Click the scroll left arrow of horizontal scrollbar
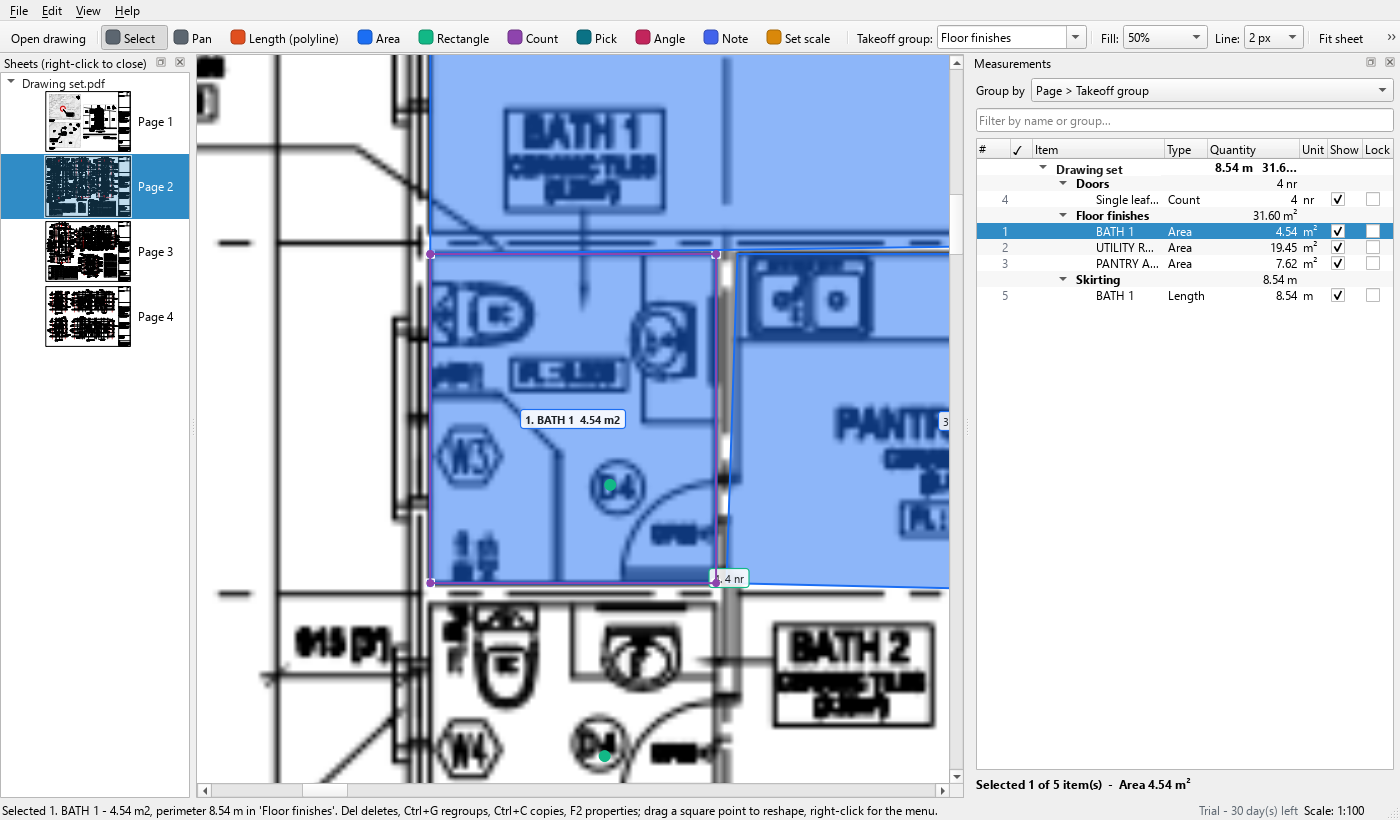This screenshot has width=1400, height=820. pos(205,790)
